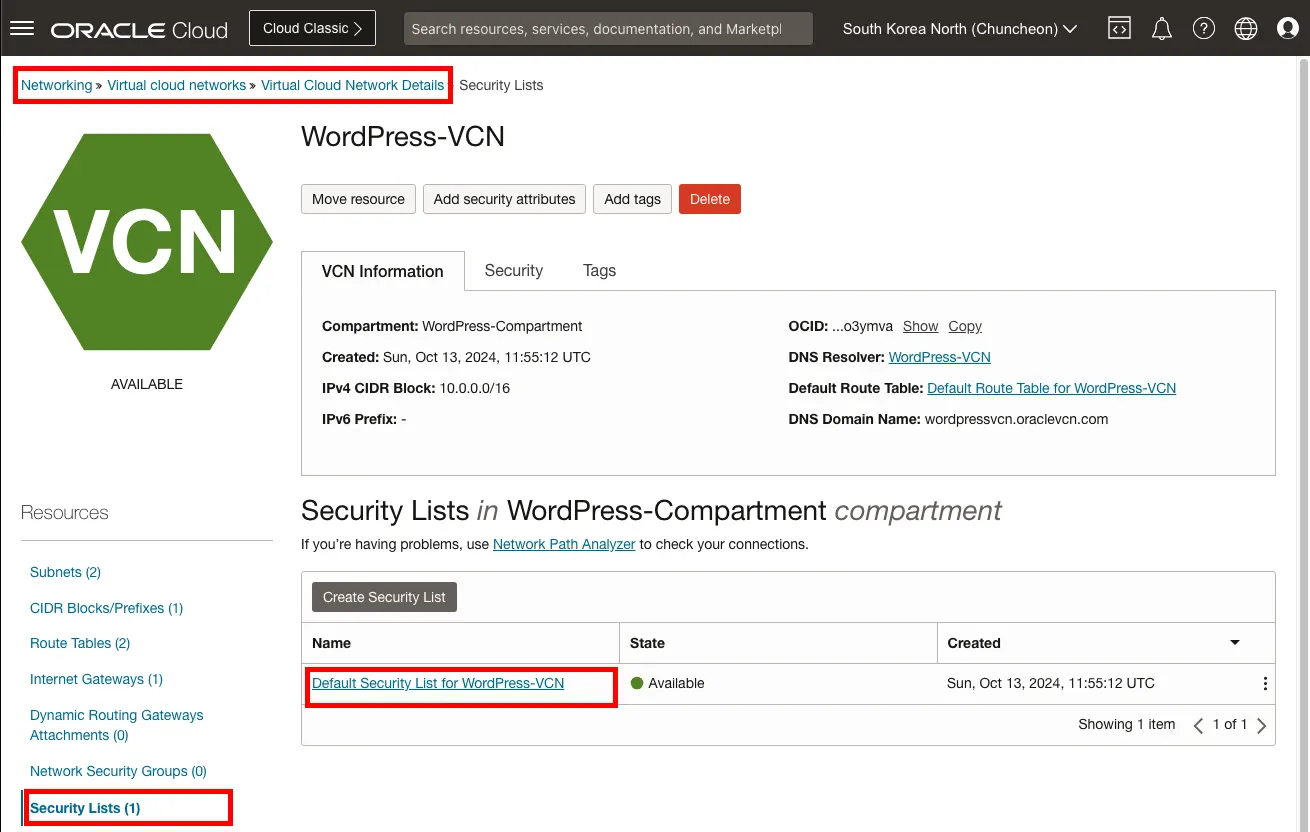Click Add security attributes button
Screen dimensions: 1310x832
pos(504,199)
